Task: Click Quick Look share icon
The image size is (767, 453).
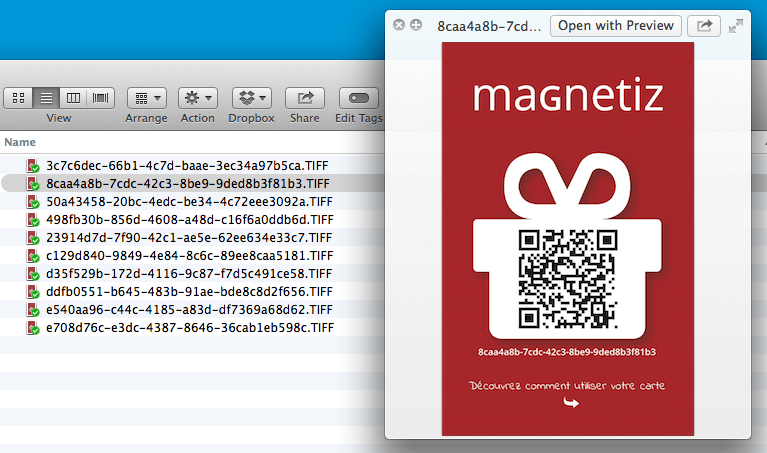Action: (x=705, y=26)
